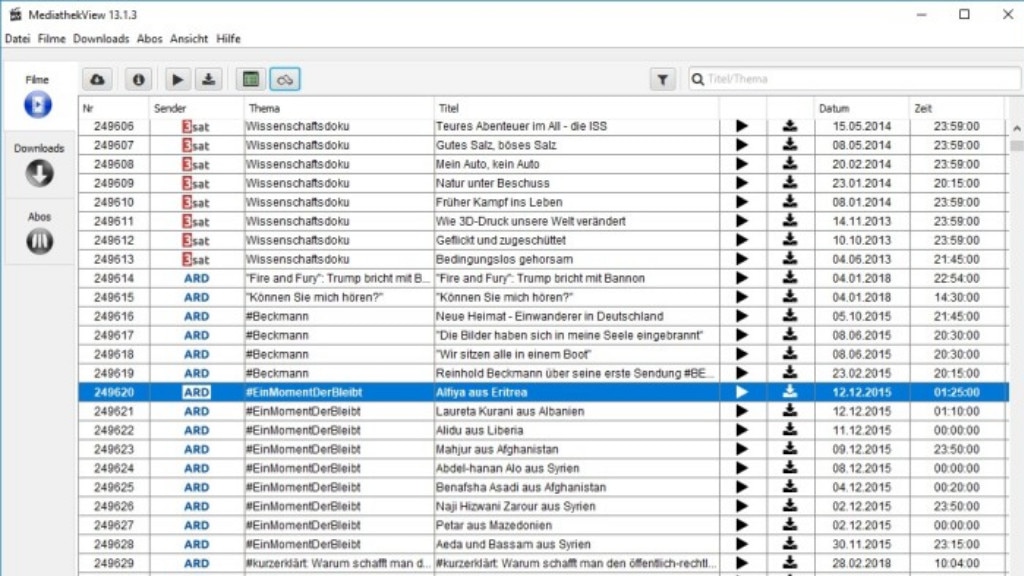This screenshot has height=576, width=1024.
Task: Download 'Bedingungslos gehorsam'
Action: click(x=790, y=259)
